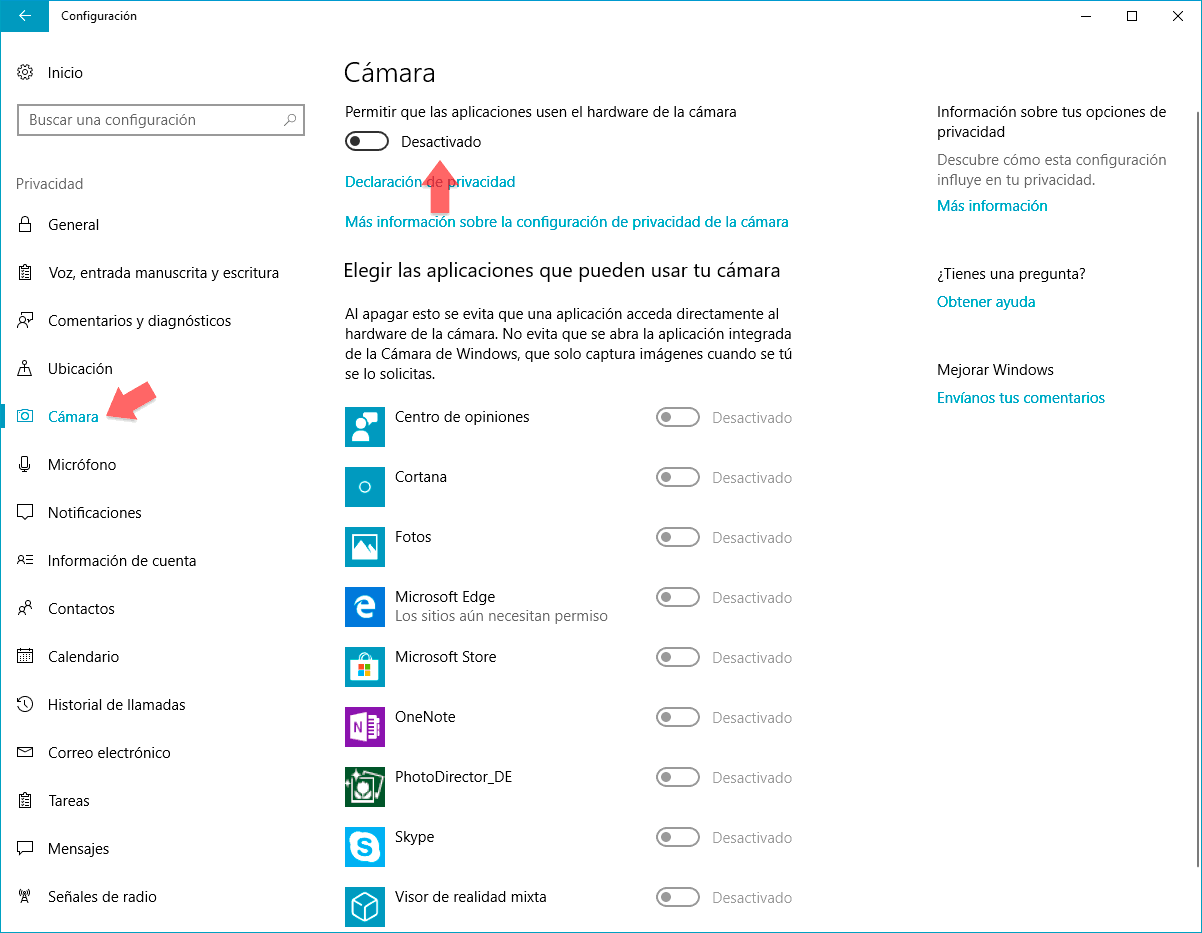Open the Micrófono privacy section
Image resolution: width=1202 pixels, height=933 pixels.
[x=82, y=465]
